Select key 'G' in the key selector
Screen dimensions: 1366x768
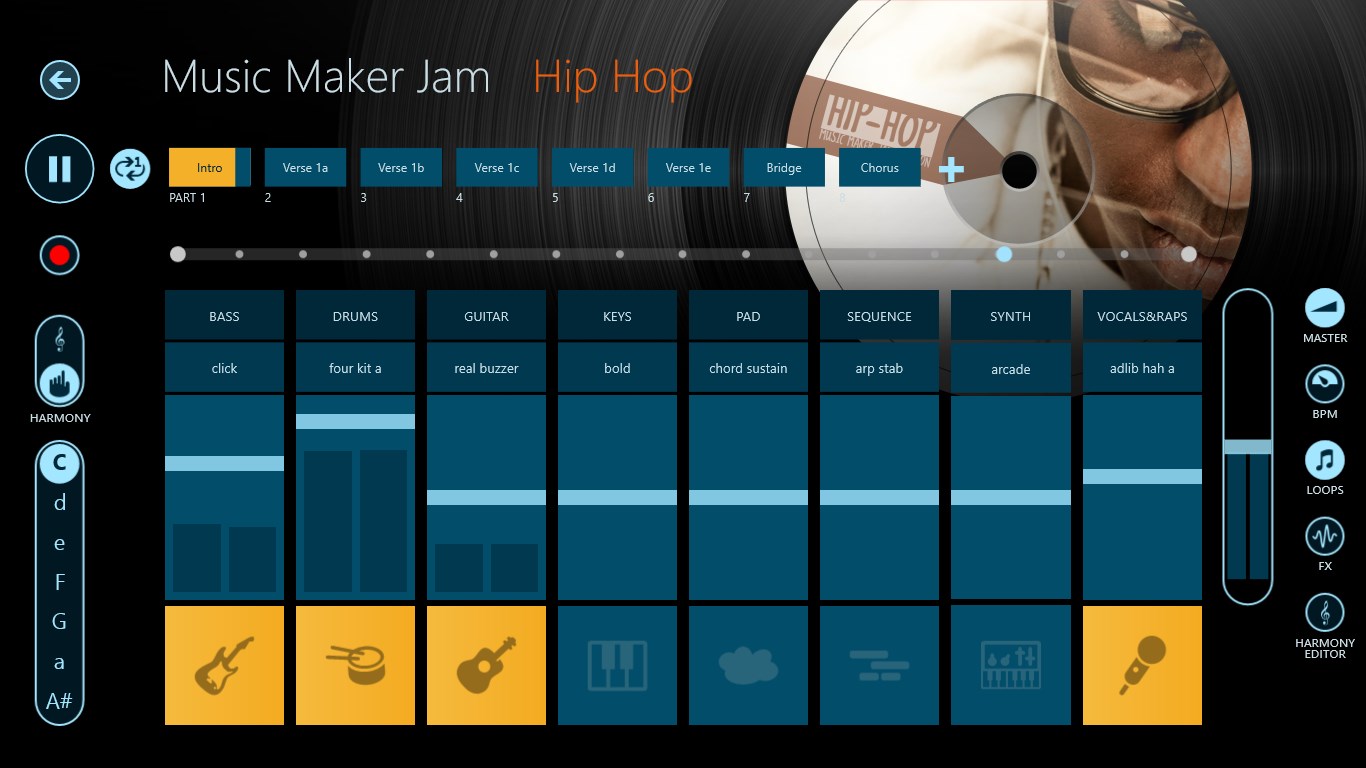[x=59, y=622]
